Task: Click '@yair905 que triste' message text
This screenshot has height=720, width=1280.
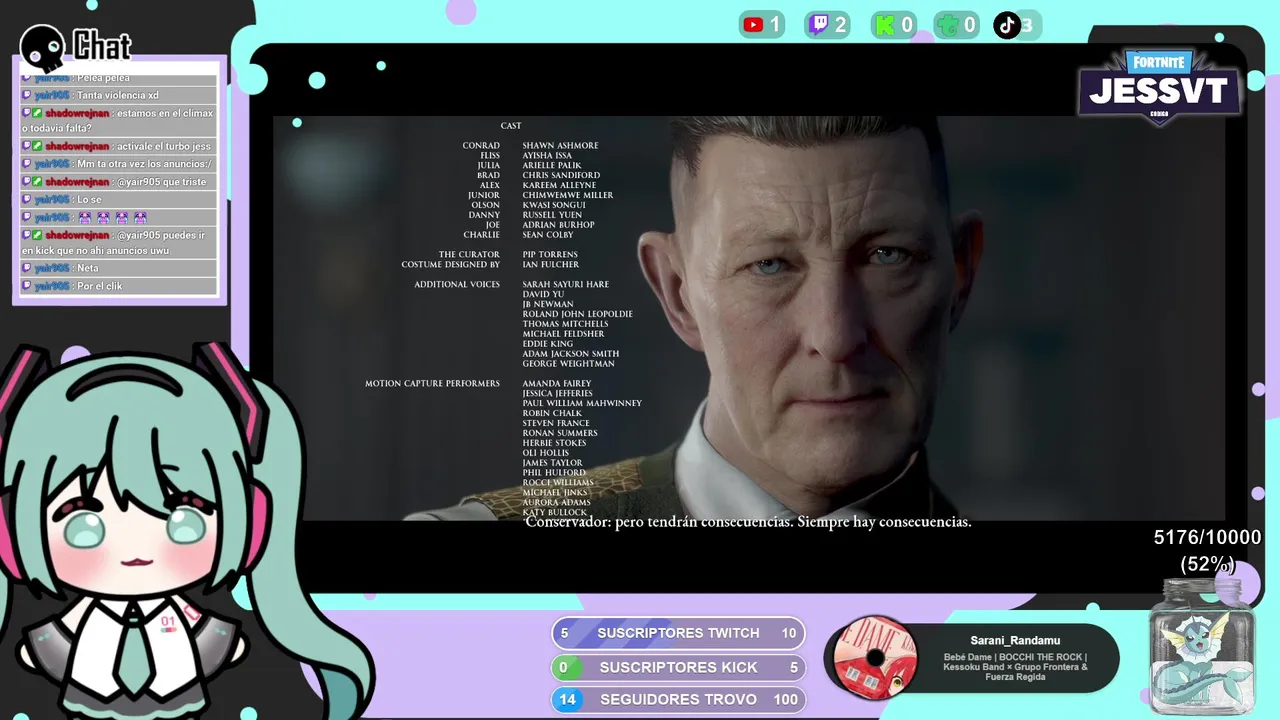Action: tap(162, 182)
